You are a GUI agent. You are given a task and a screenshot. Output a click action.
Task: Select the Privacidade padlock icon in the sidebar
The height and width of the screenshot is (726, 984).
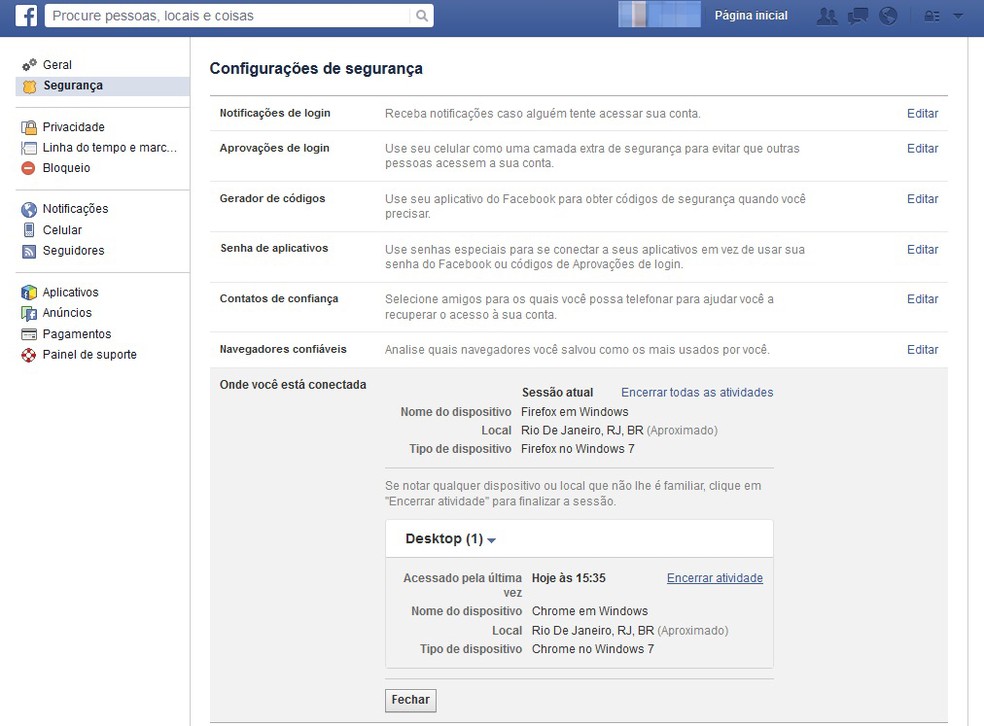pyautogui.click(x=28, y=126)
